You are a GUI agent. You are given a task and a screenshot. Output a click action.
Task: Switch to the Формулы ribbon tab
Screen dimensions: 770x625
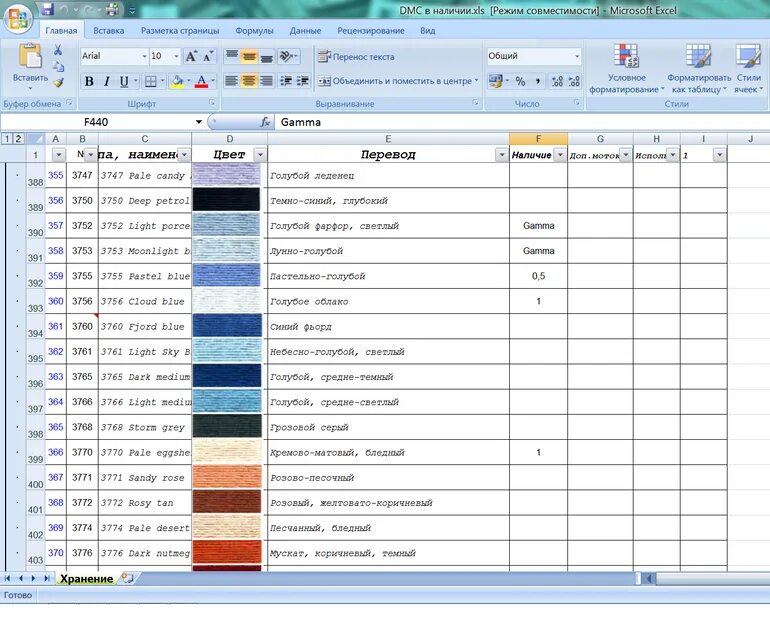click(x=254, y=30)
